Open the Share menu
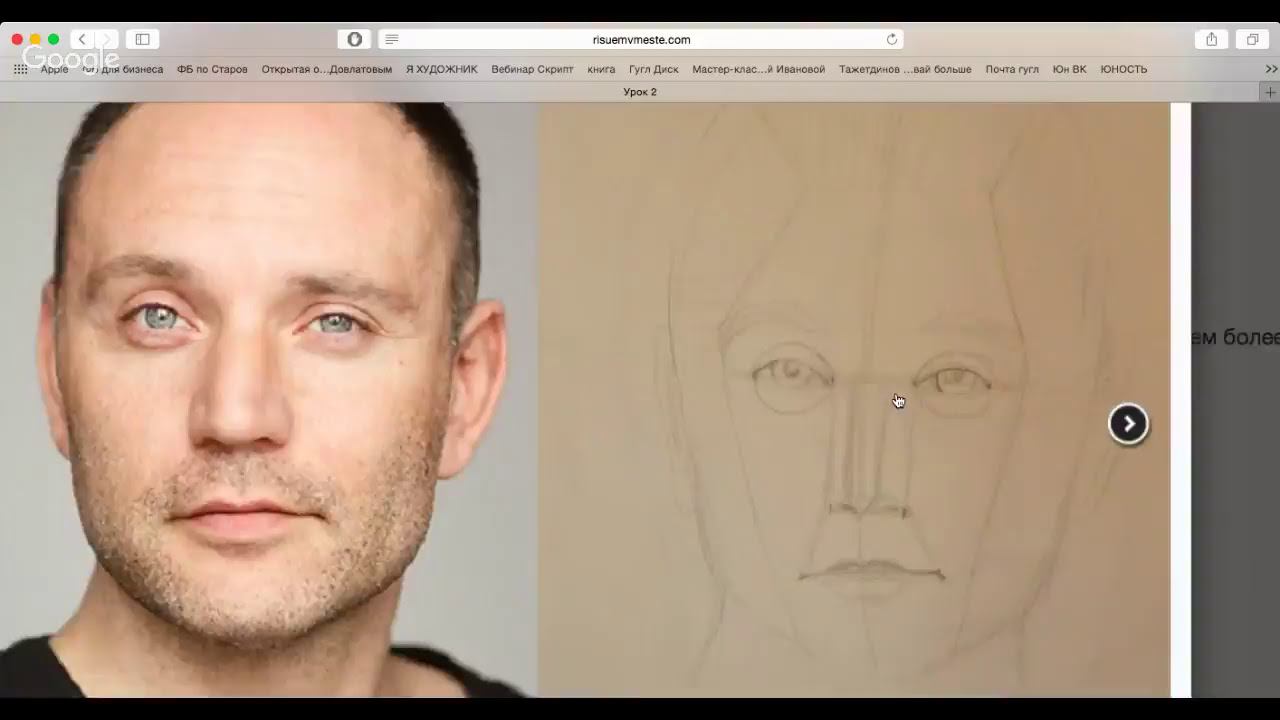Screen dimensions: 1280x720 click(1211, 39)
